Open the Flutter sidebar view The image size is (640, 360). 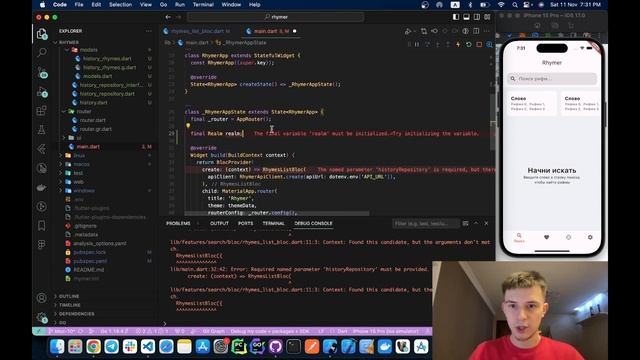tap(42, 149)
